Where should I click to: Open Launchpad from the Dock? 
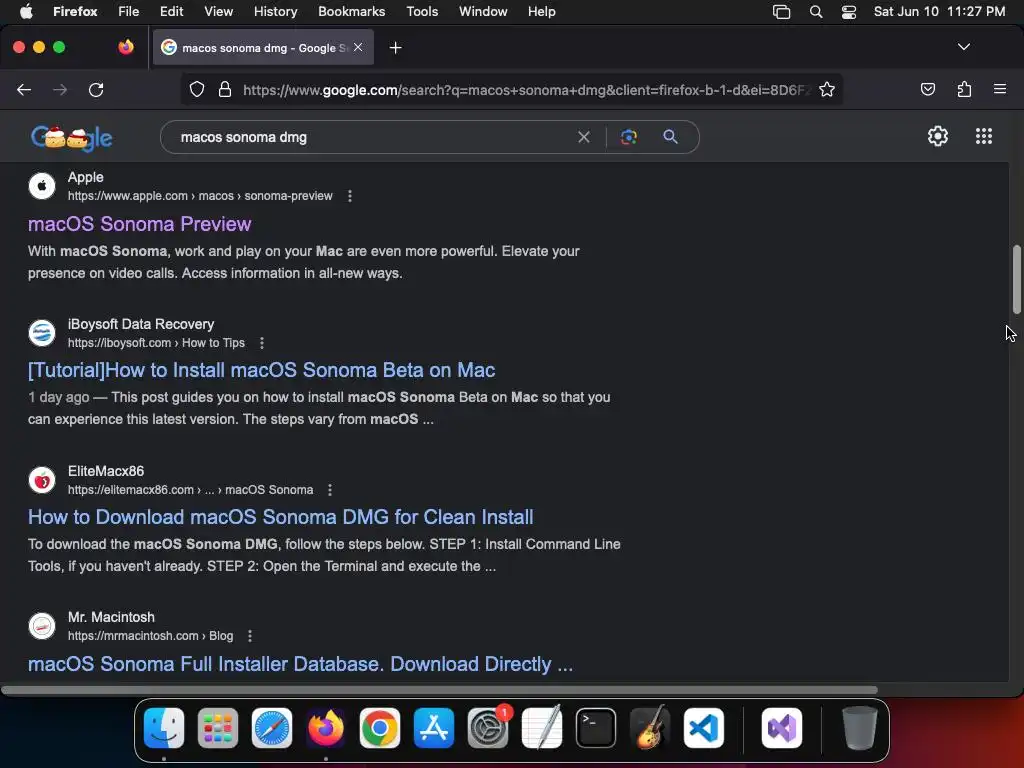click(217, 728)
